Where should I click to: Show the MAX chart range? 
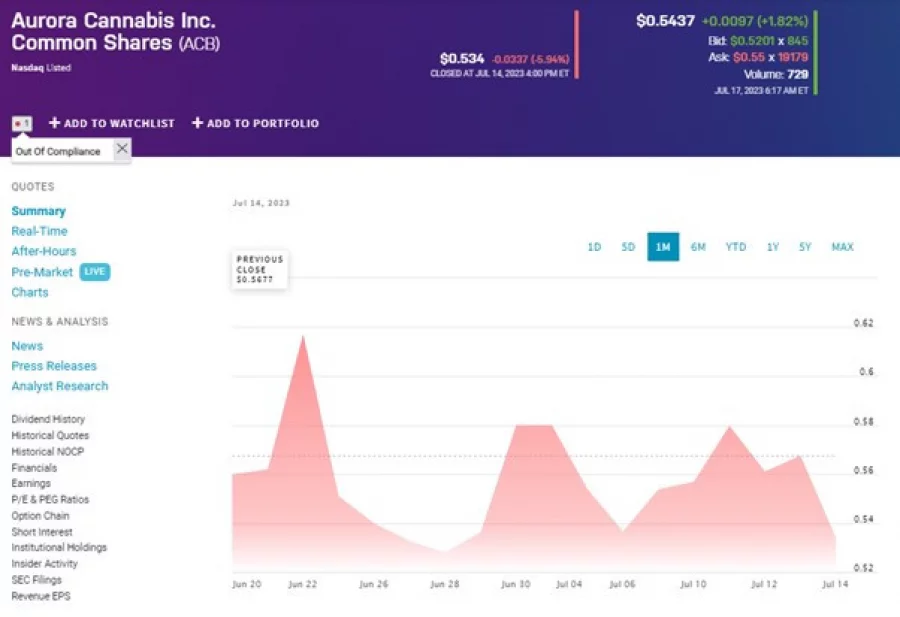(x=842, y=247)
